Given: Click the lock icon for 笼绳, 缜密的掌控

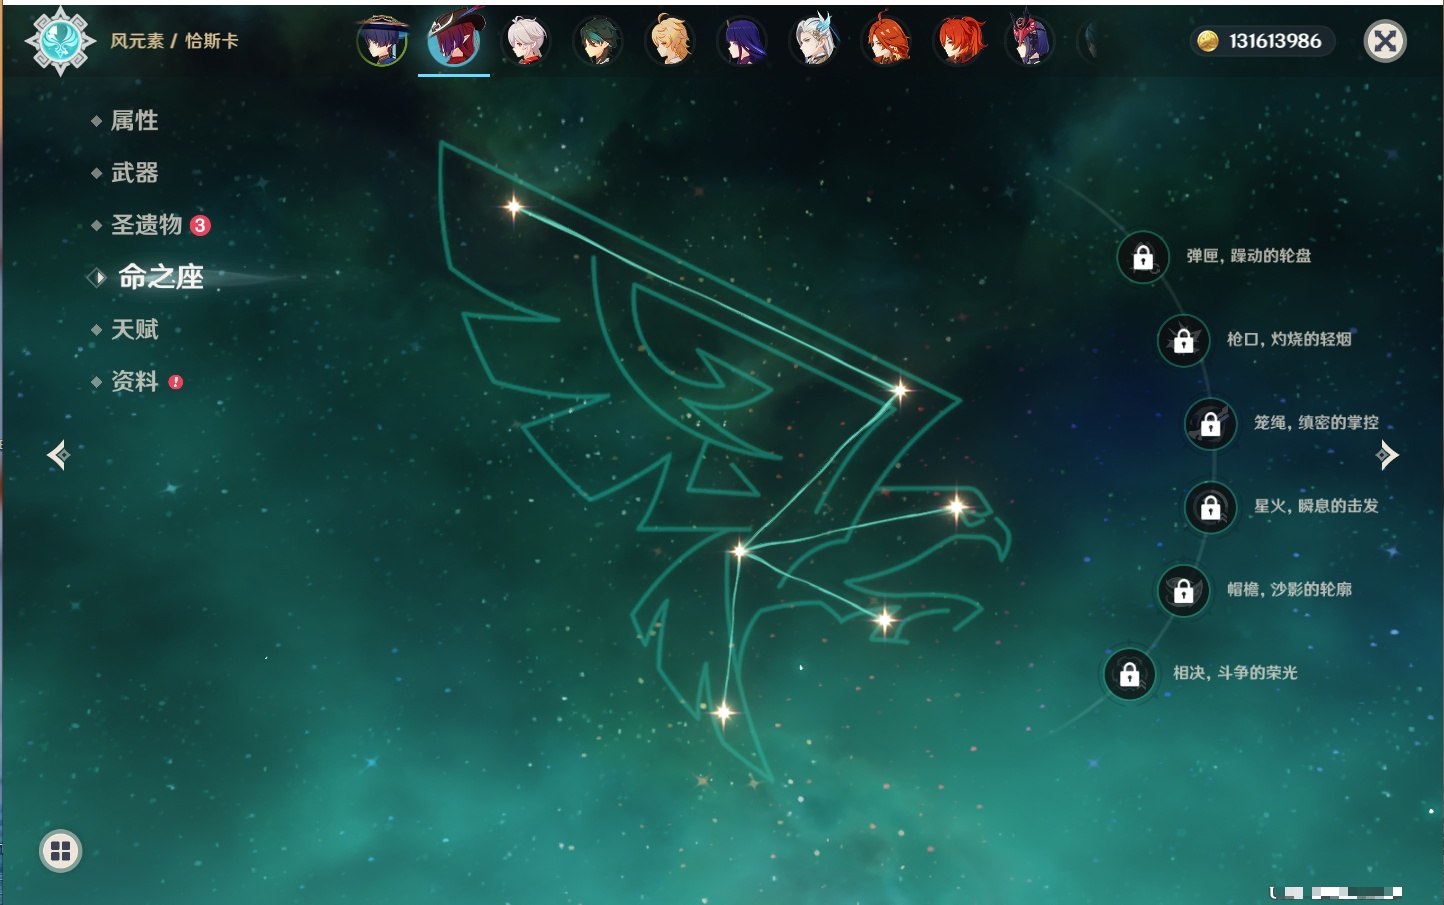Looking at the screenshot, I should click(1211, 424).
